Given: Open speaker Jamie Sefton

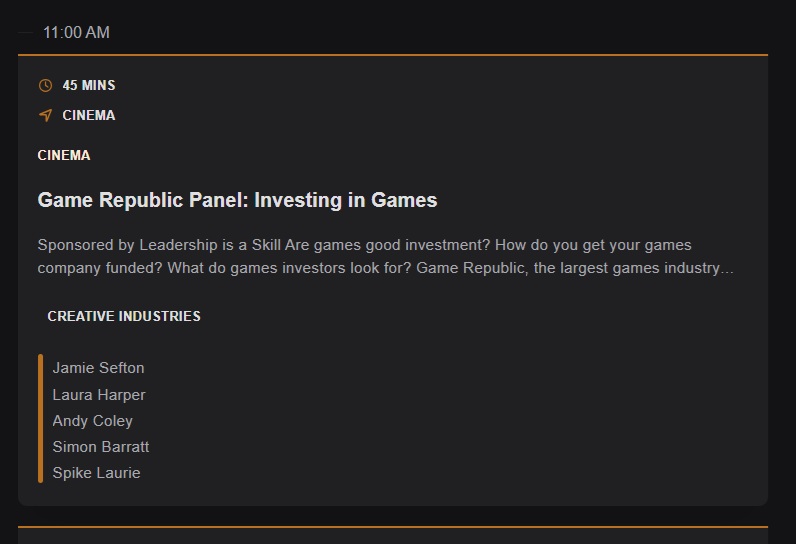Looking at the screenshot, I should tap(98, 368).
